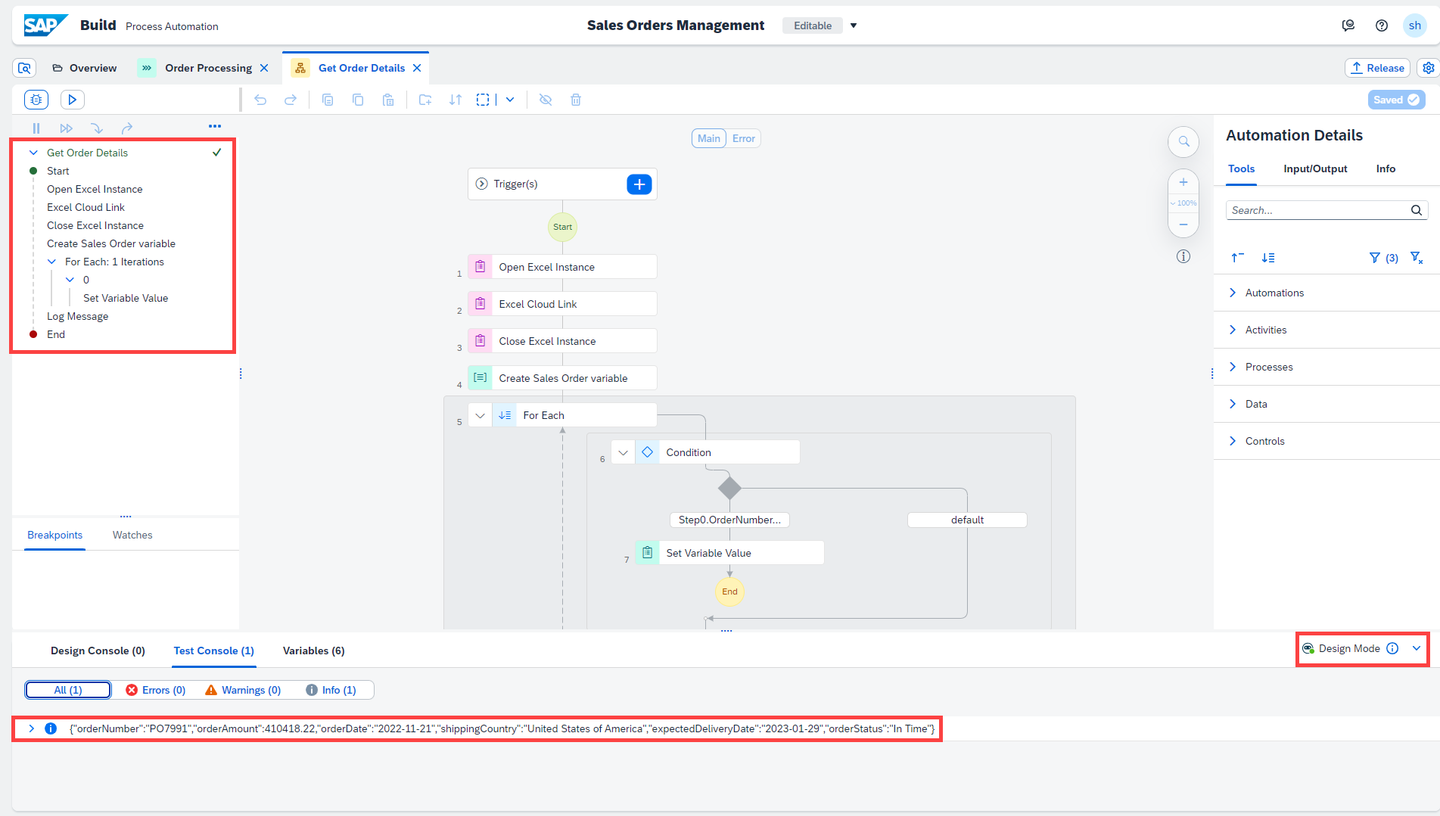Click the step-over debugger arrow

point(127,128)
